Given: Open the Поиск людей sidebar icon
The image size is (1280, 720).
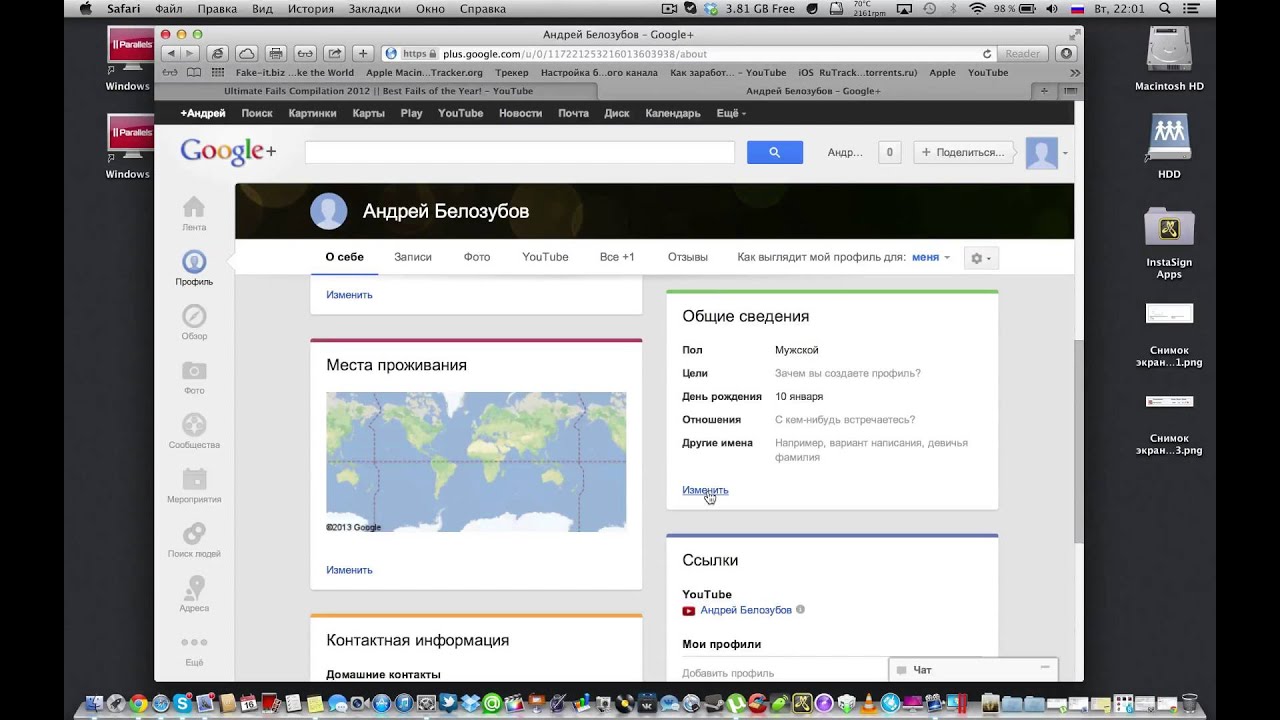Looking at the screenshot, I should (194, 533).
